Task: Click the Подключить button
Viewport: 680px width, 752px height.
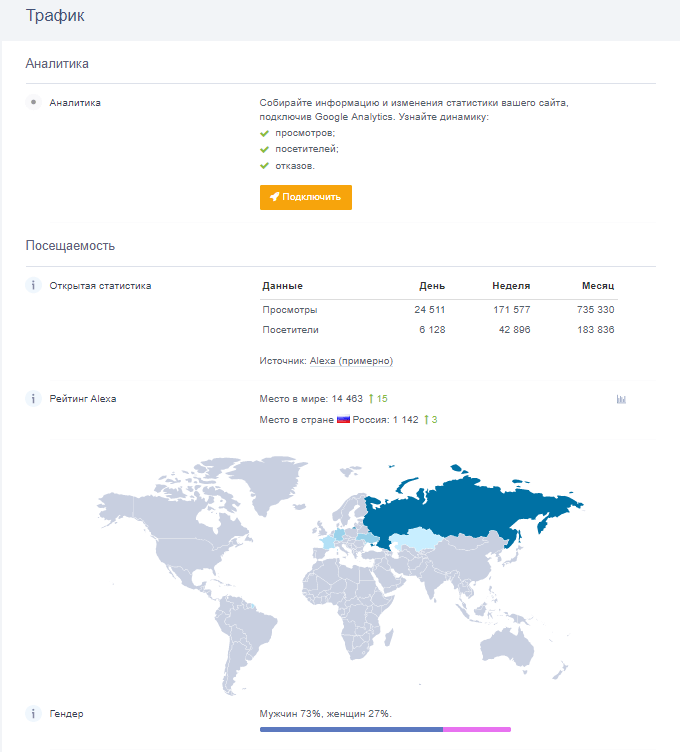Action: coord(305,197)
